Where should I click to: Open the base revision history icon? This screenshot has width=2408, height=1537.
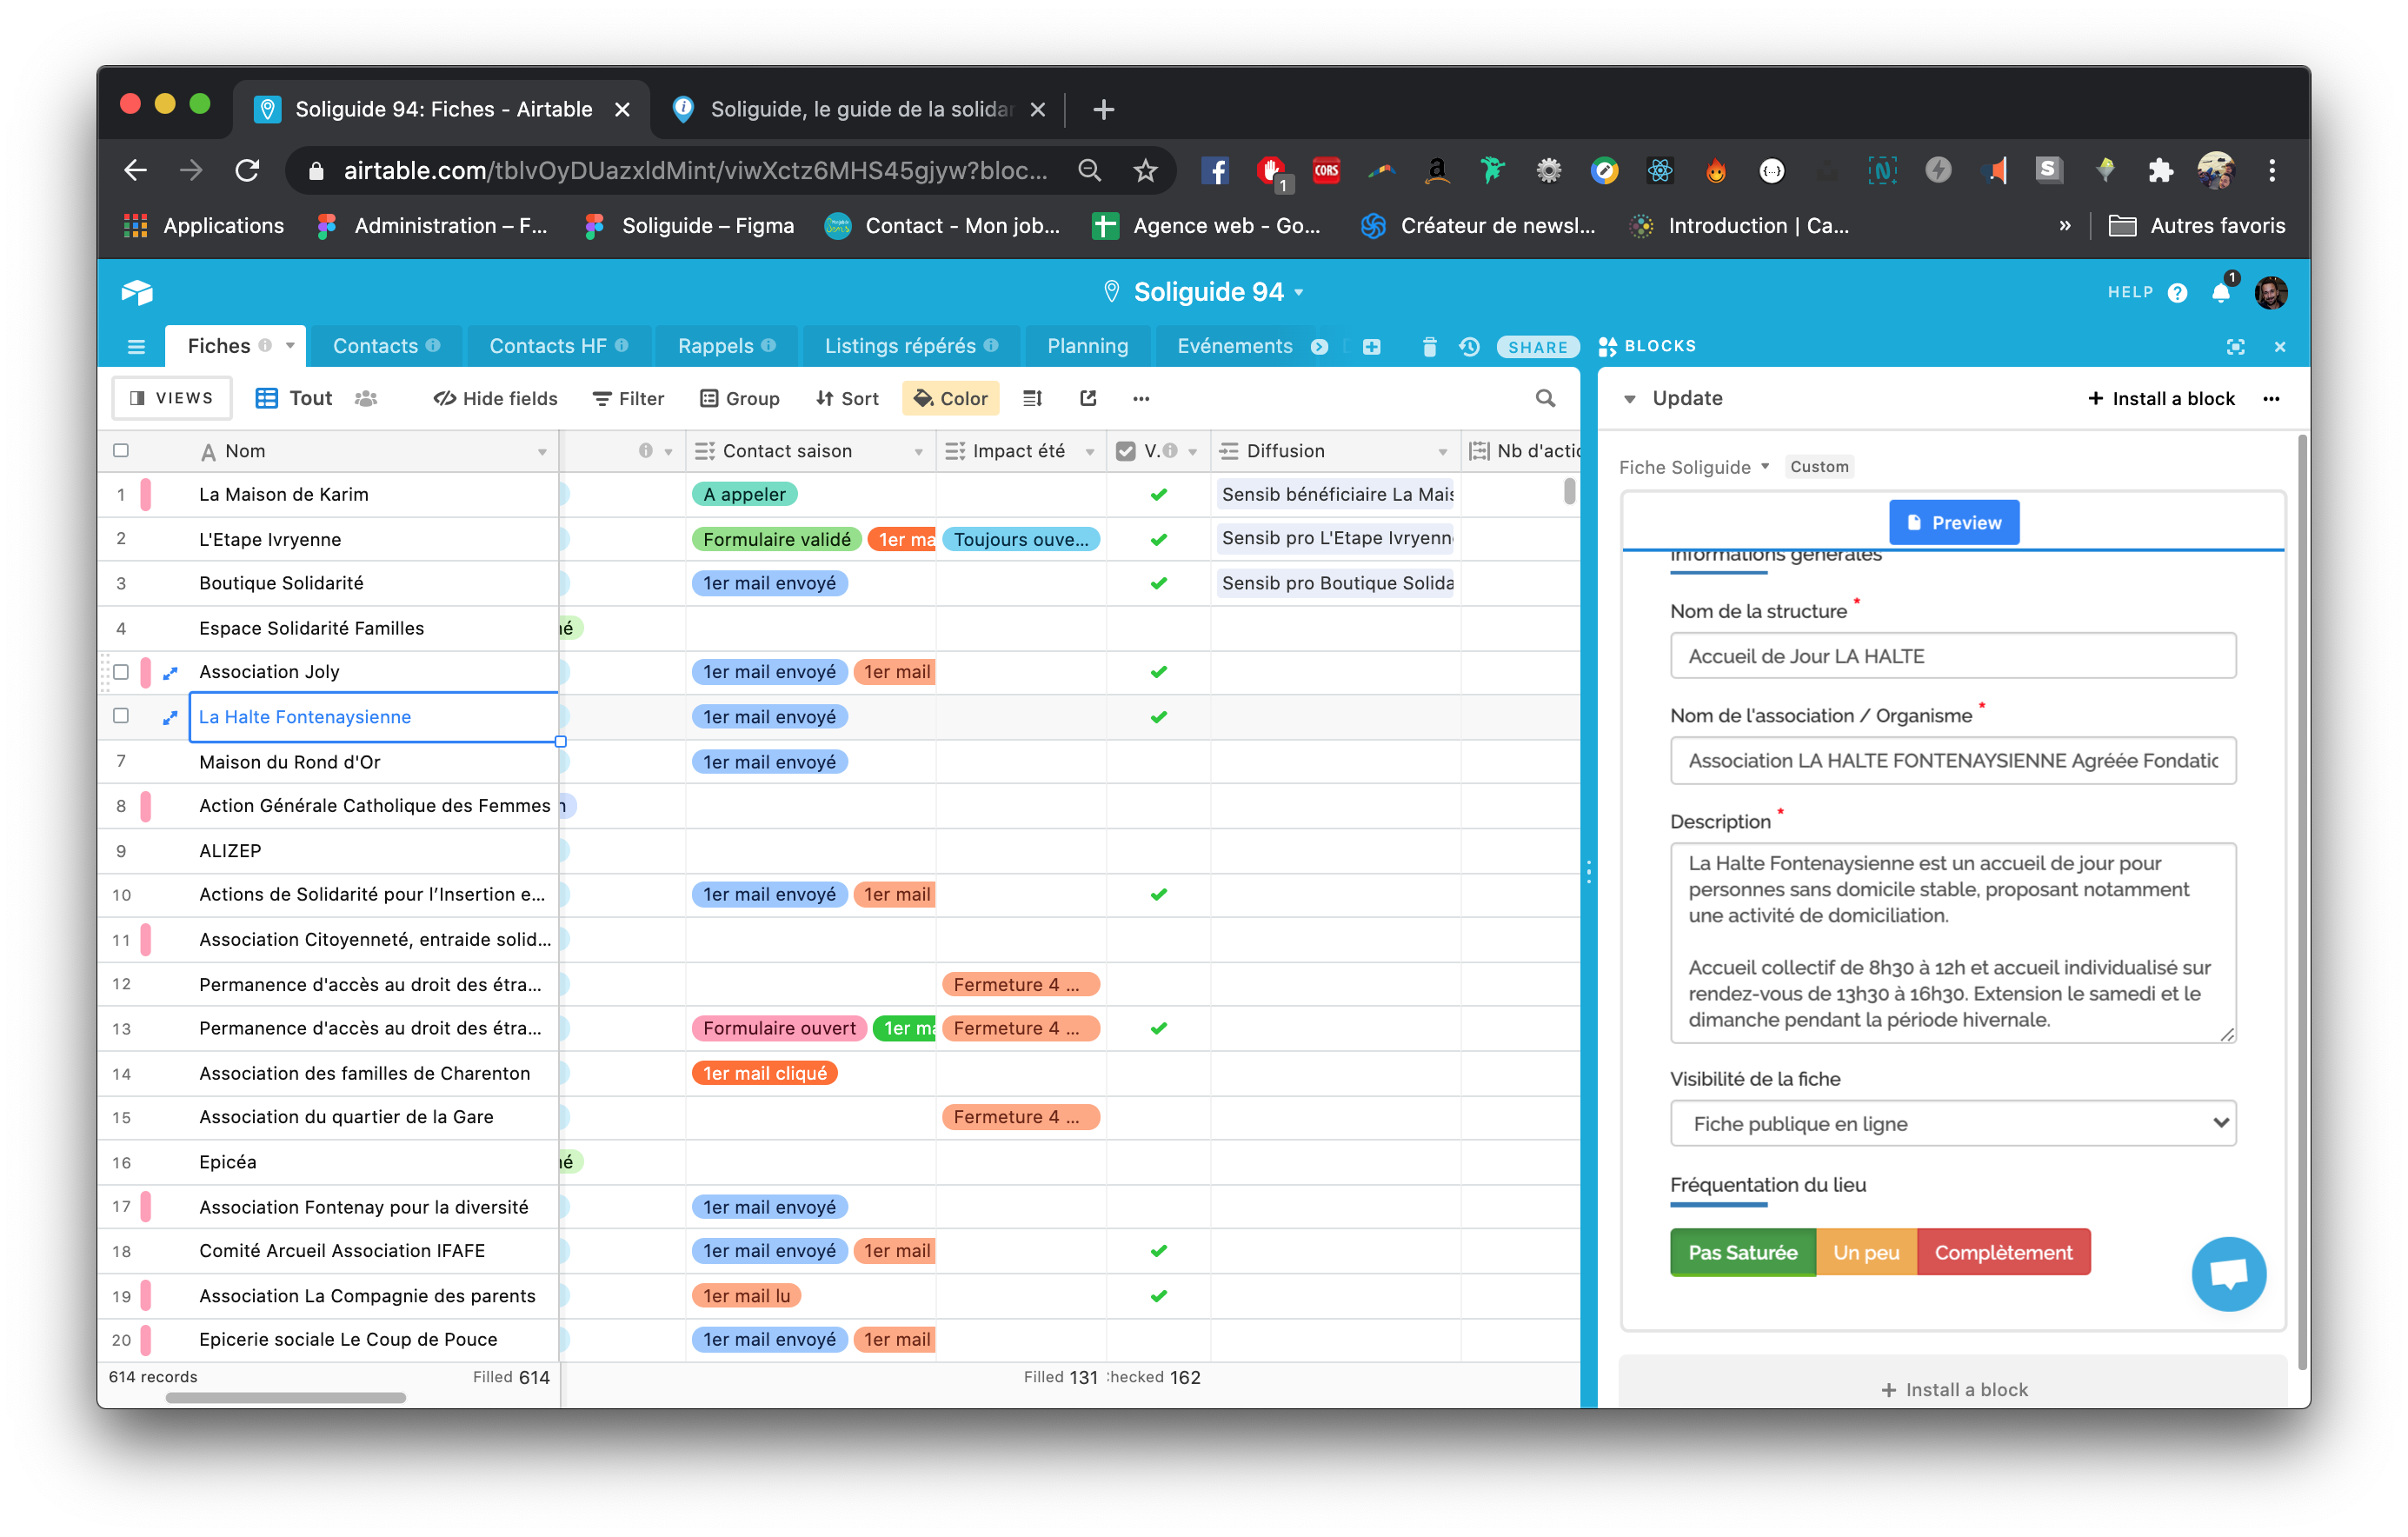(x=1468, y=346)
